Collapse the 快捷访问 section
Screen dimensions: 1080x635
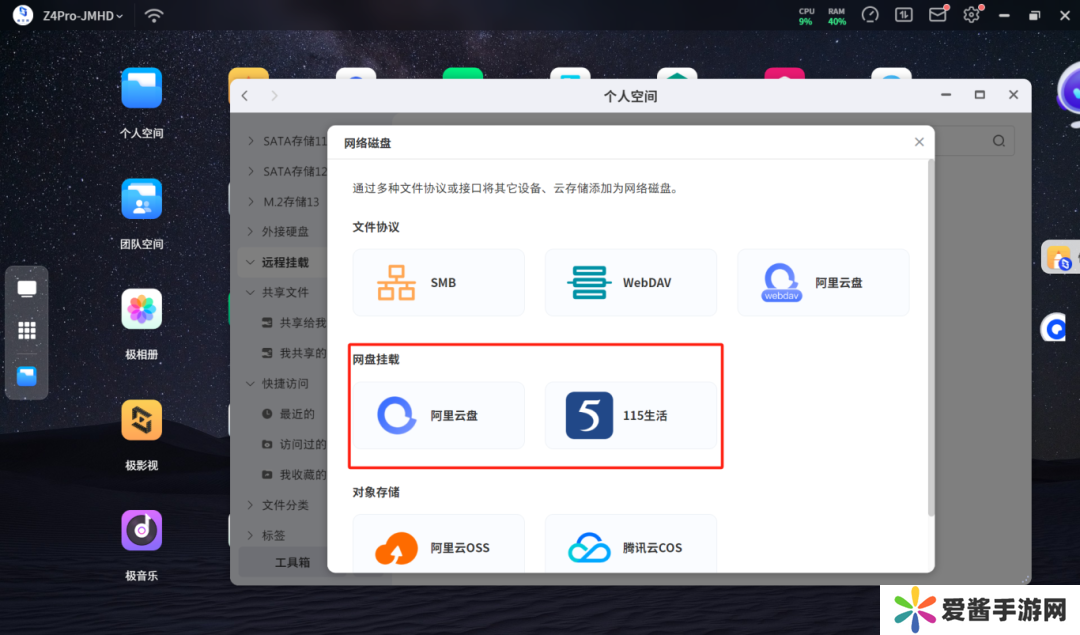click(250, 383)
